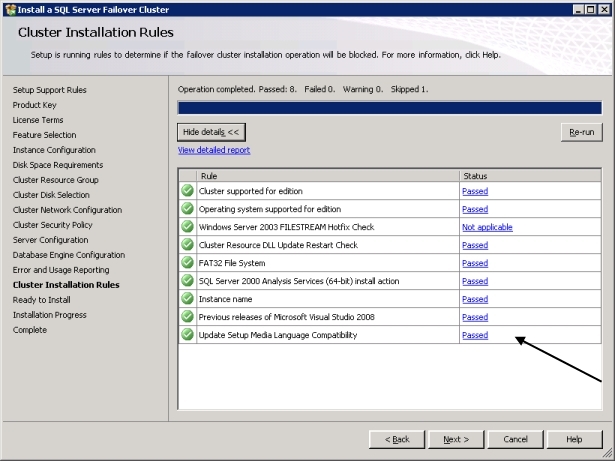Click green check icon next to Instance name rule
Viewport: 615px width, 461px height.
[187, 299]
